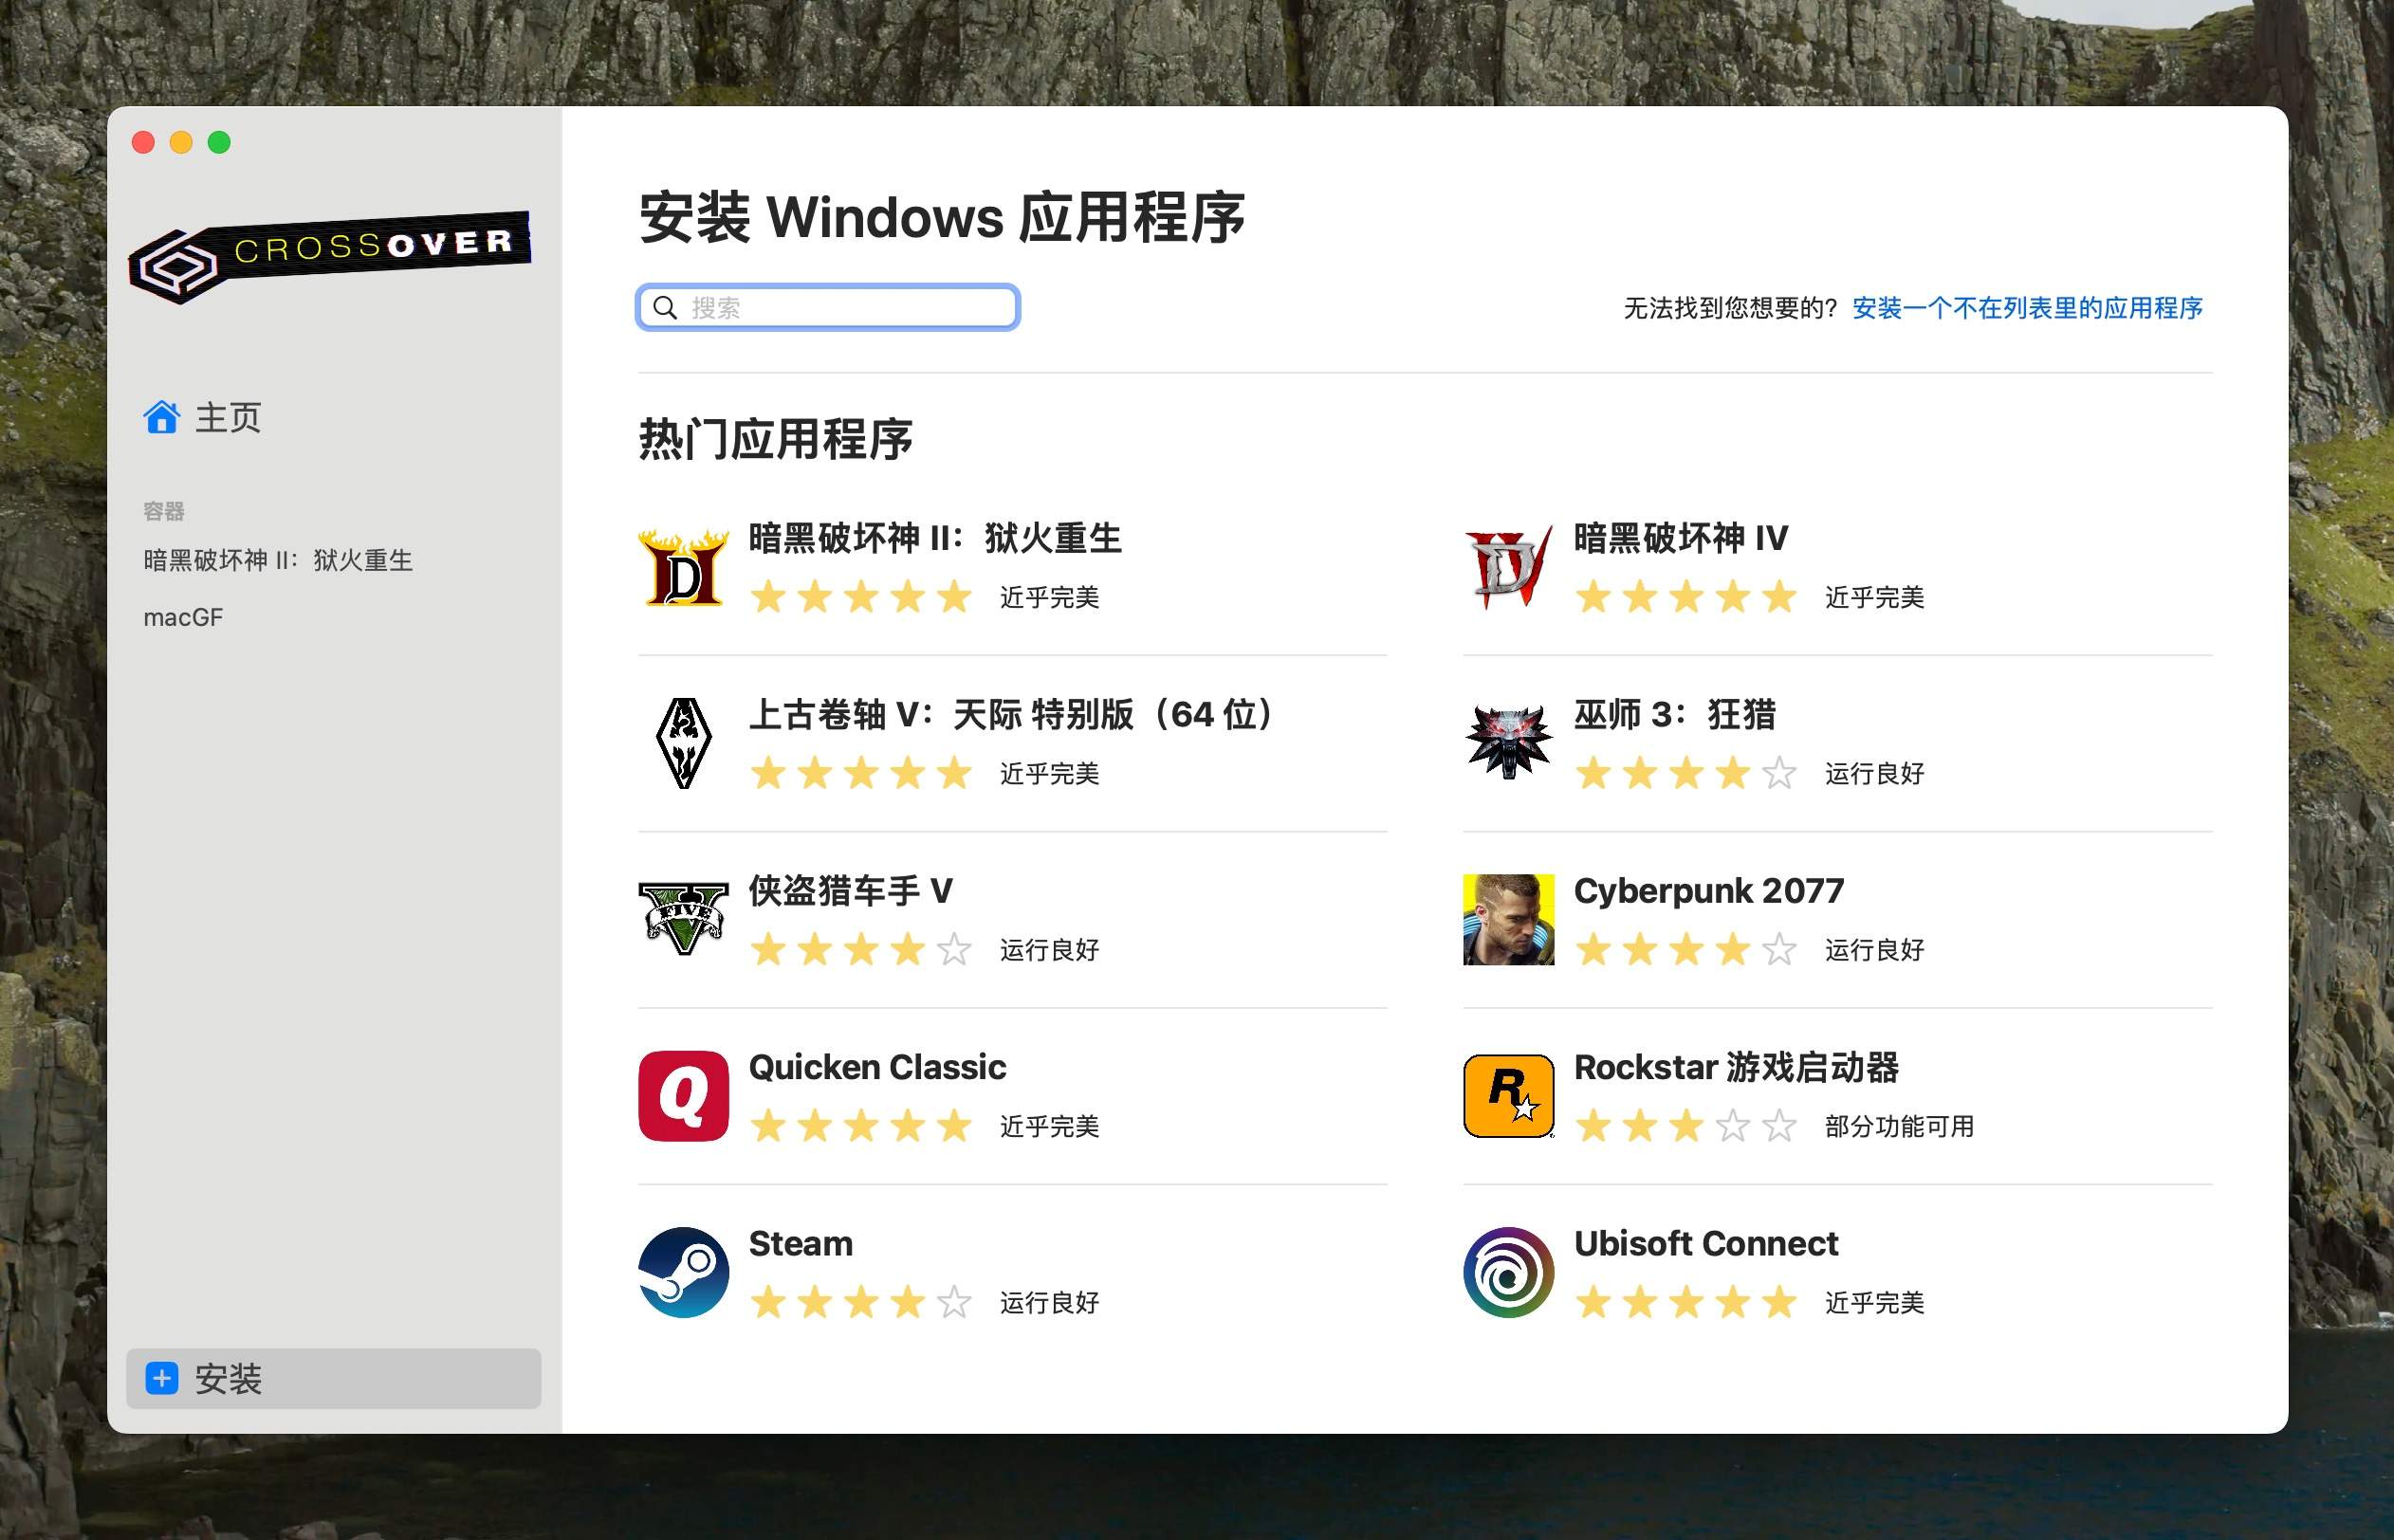Click the plus icon beside 安装
Image resolution: width=2394 pixels, height=1540 pixels.
(161, 1379)
